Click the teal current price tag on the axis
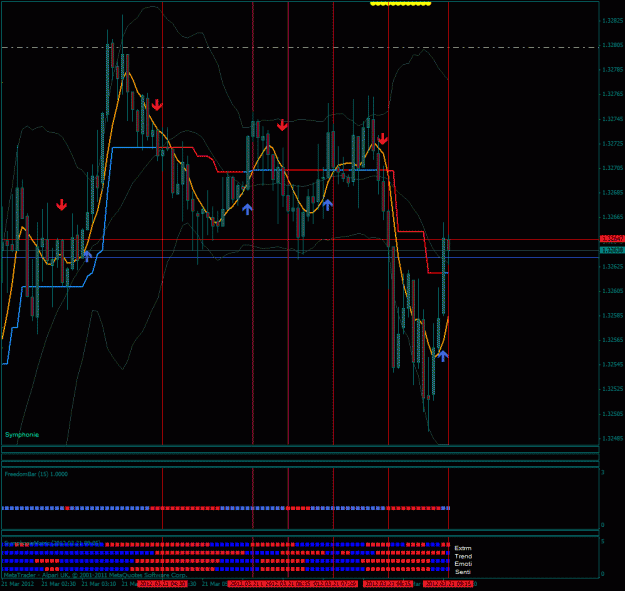 tap(612, 250)
